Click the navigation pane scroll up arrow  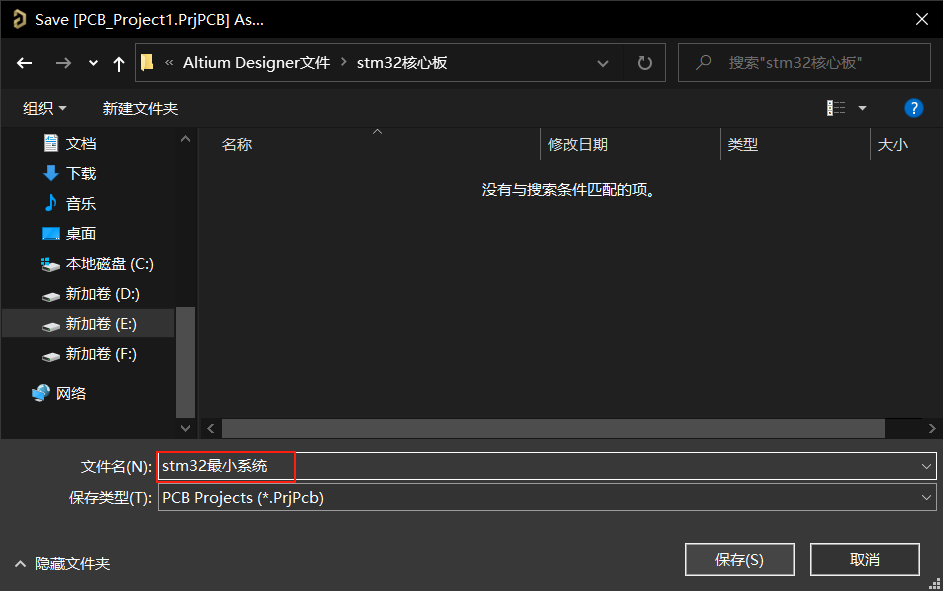click(x=185, y=139)
